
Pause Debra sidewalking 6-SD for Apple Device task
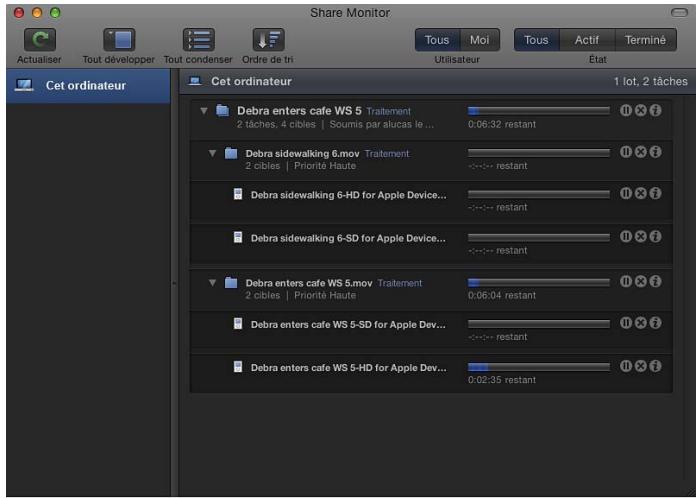coord(626,236)
